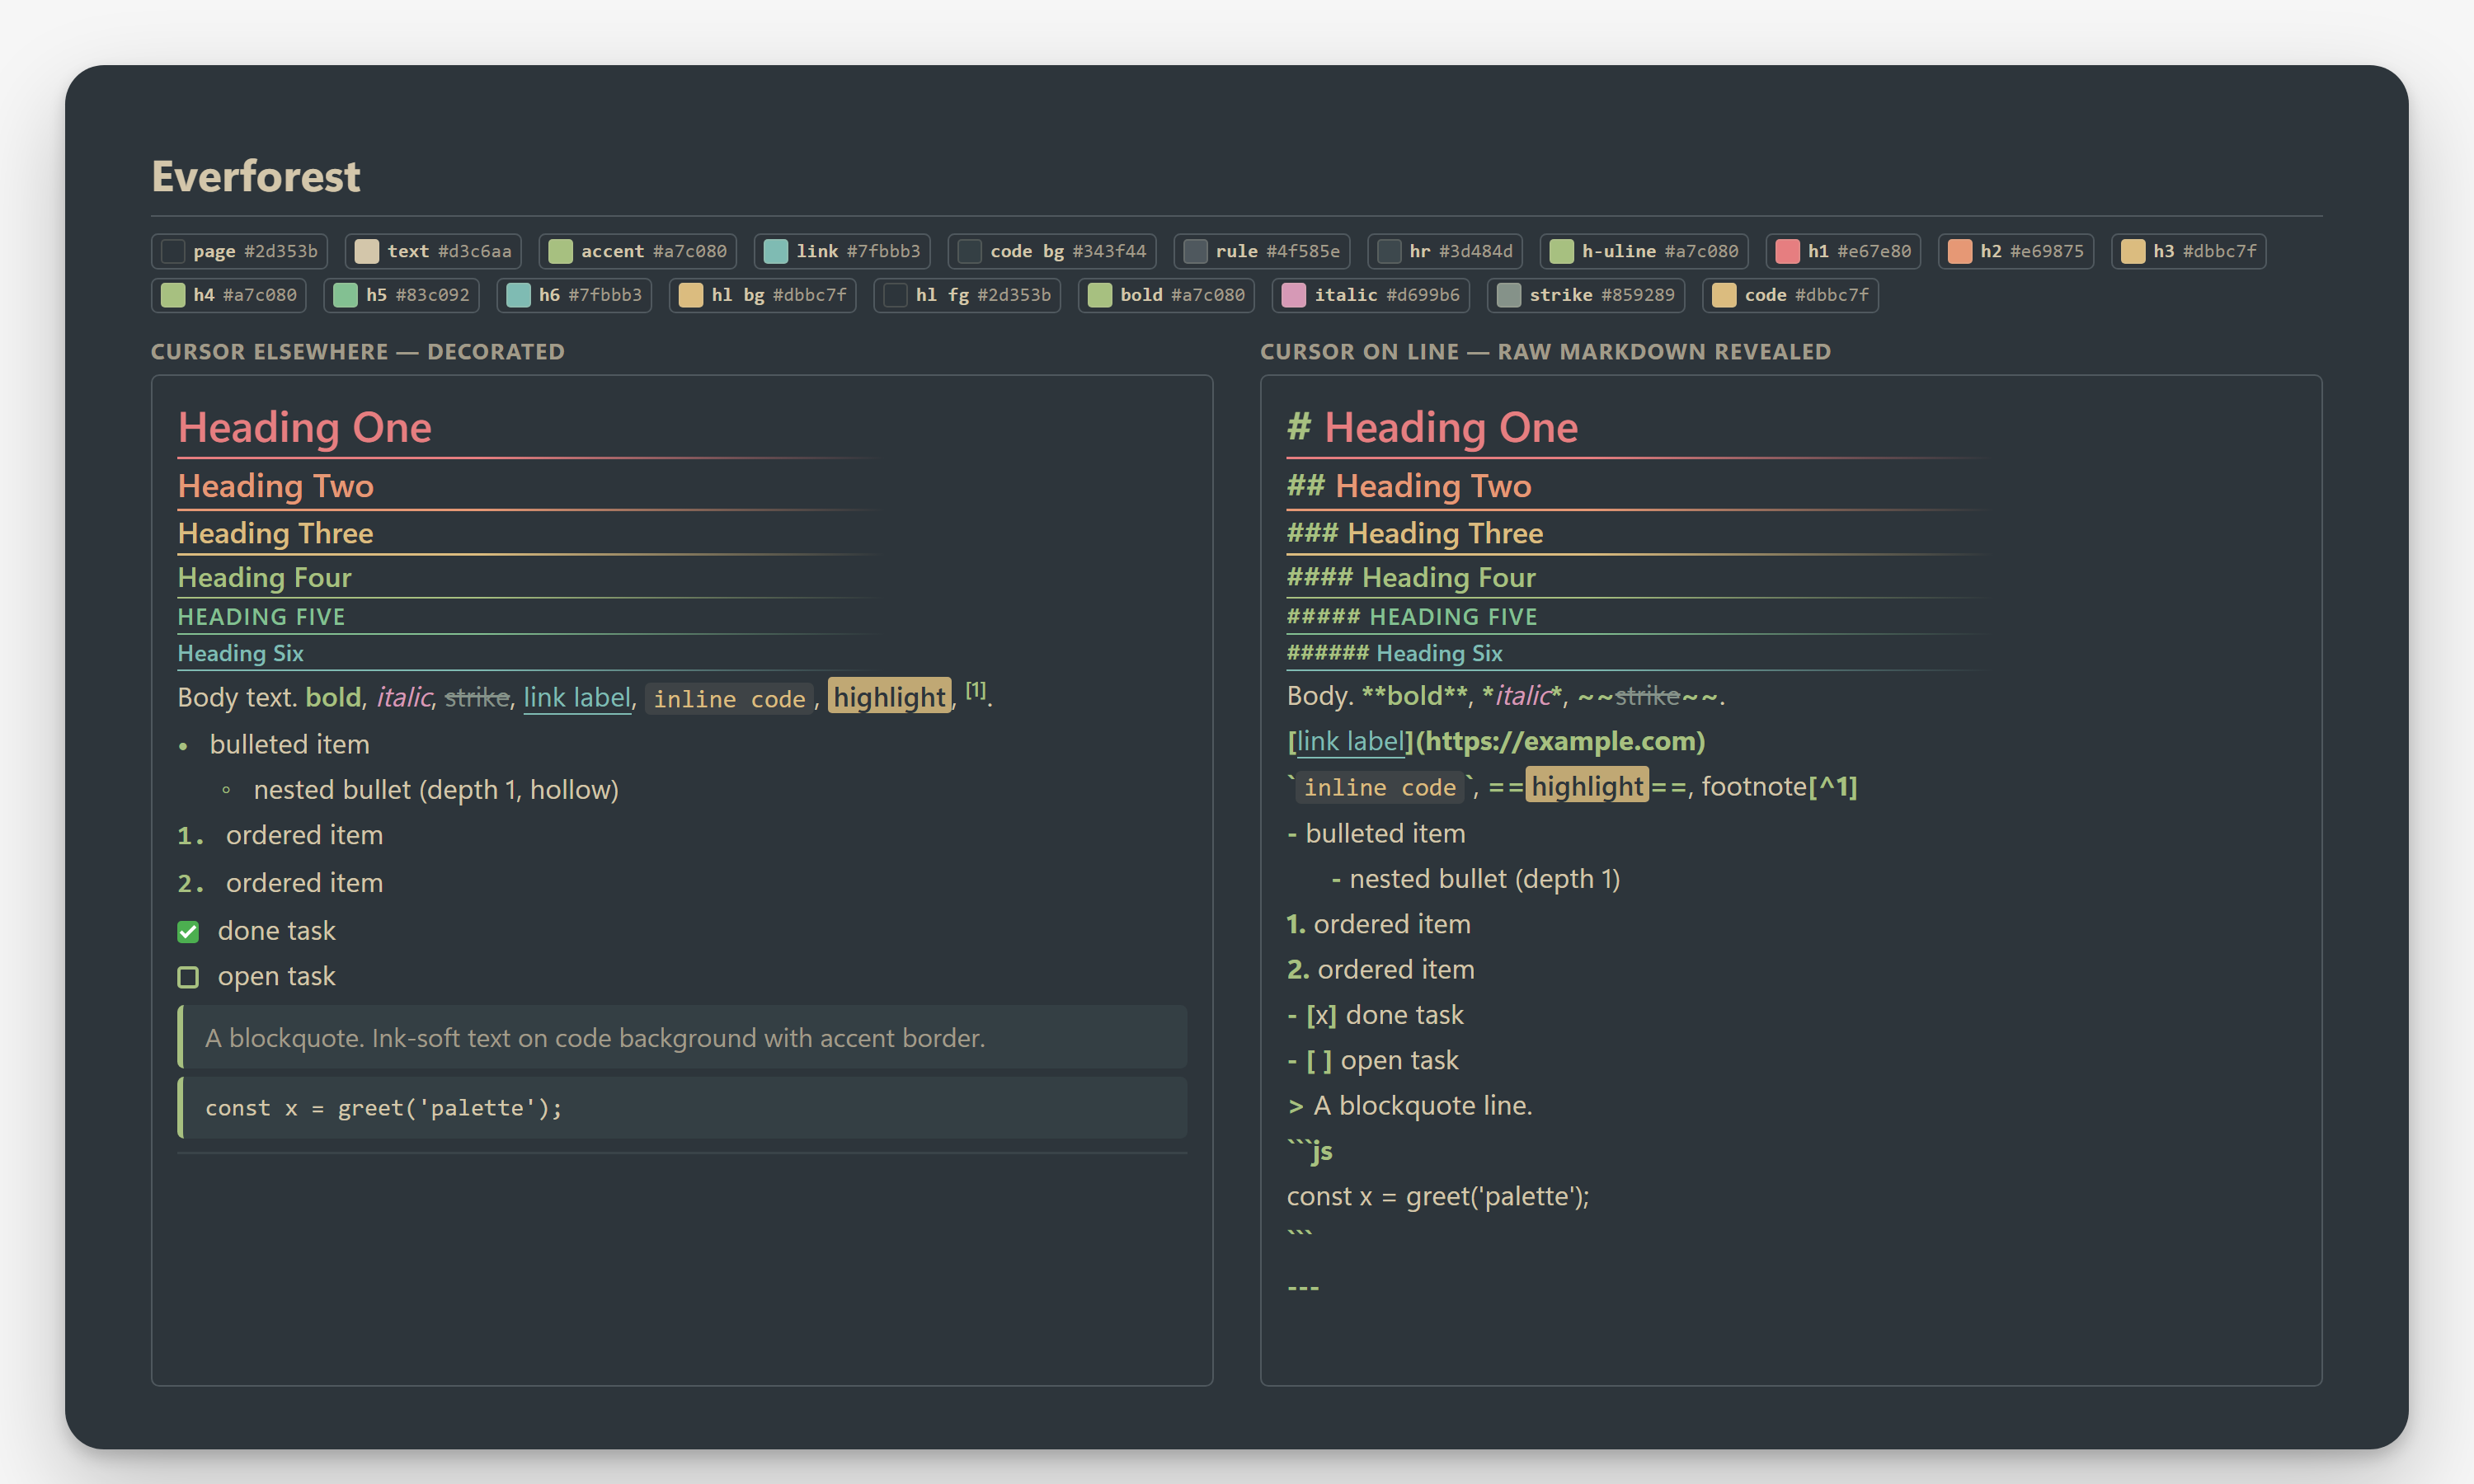The width and height of the screenshot is (2474, 1484).
Task: Choose the h1 #e67e80 swatch
Action: point(1843,251)
